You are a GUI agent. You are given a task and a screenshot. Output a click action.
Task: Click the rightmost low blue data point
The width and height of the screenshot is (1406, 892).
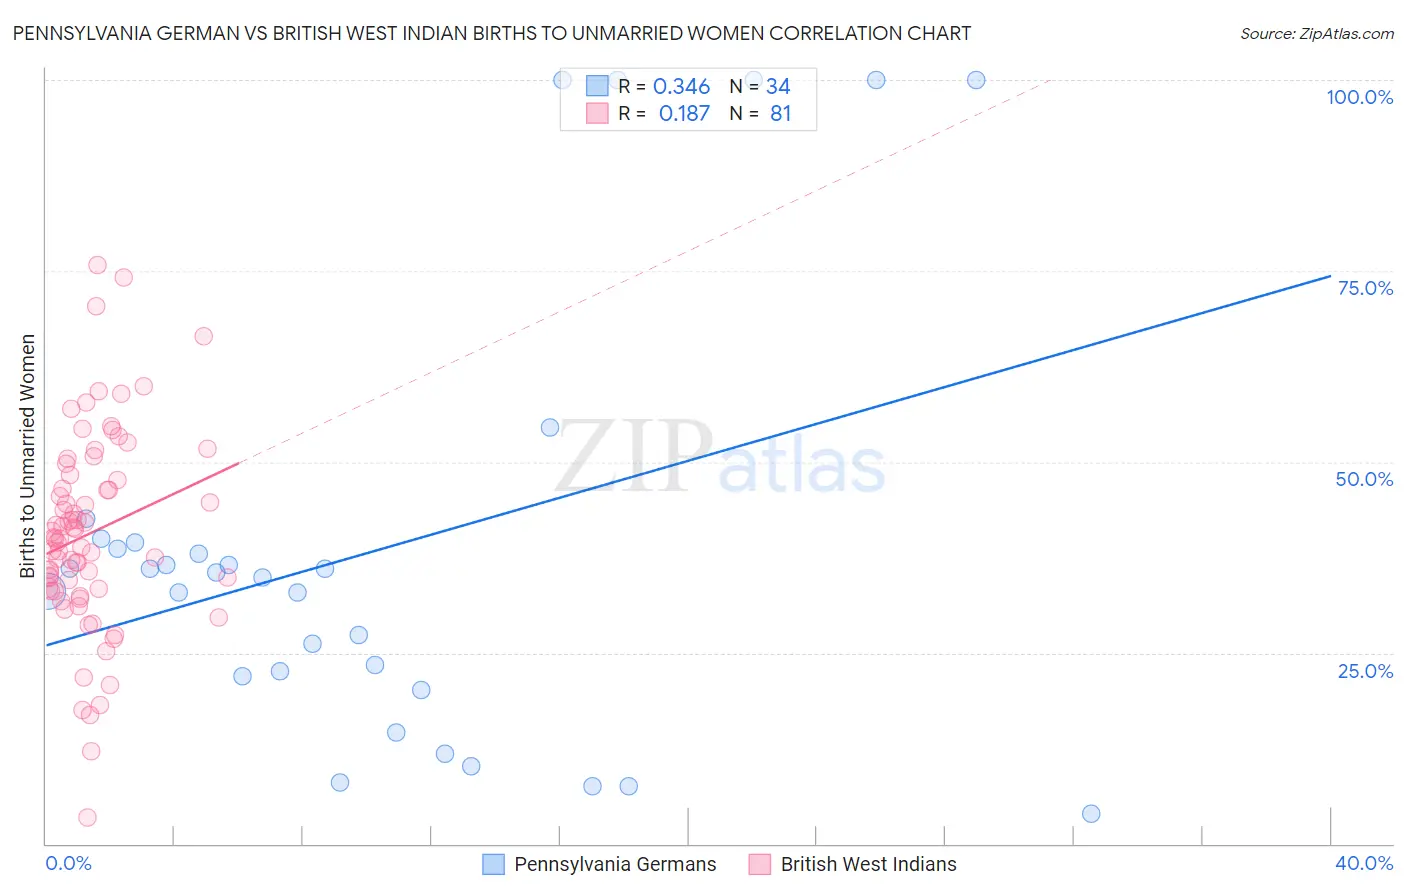click(x=1091, y=814)
